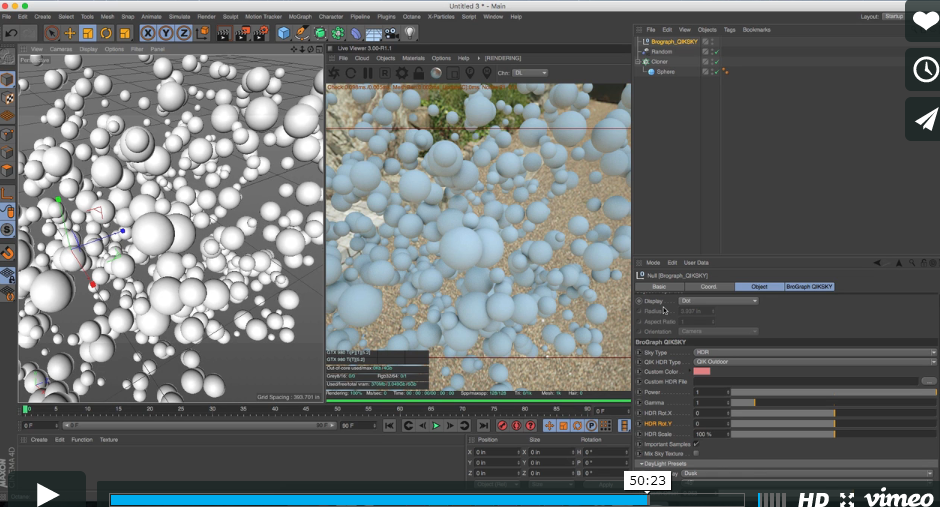Viewport: 940px width, 507px height.
Task: Click the Live Viewer render region icon
Action: pos(453,73)
